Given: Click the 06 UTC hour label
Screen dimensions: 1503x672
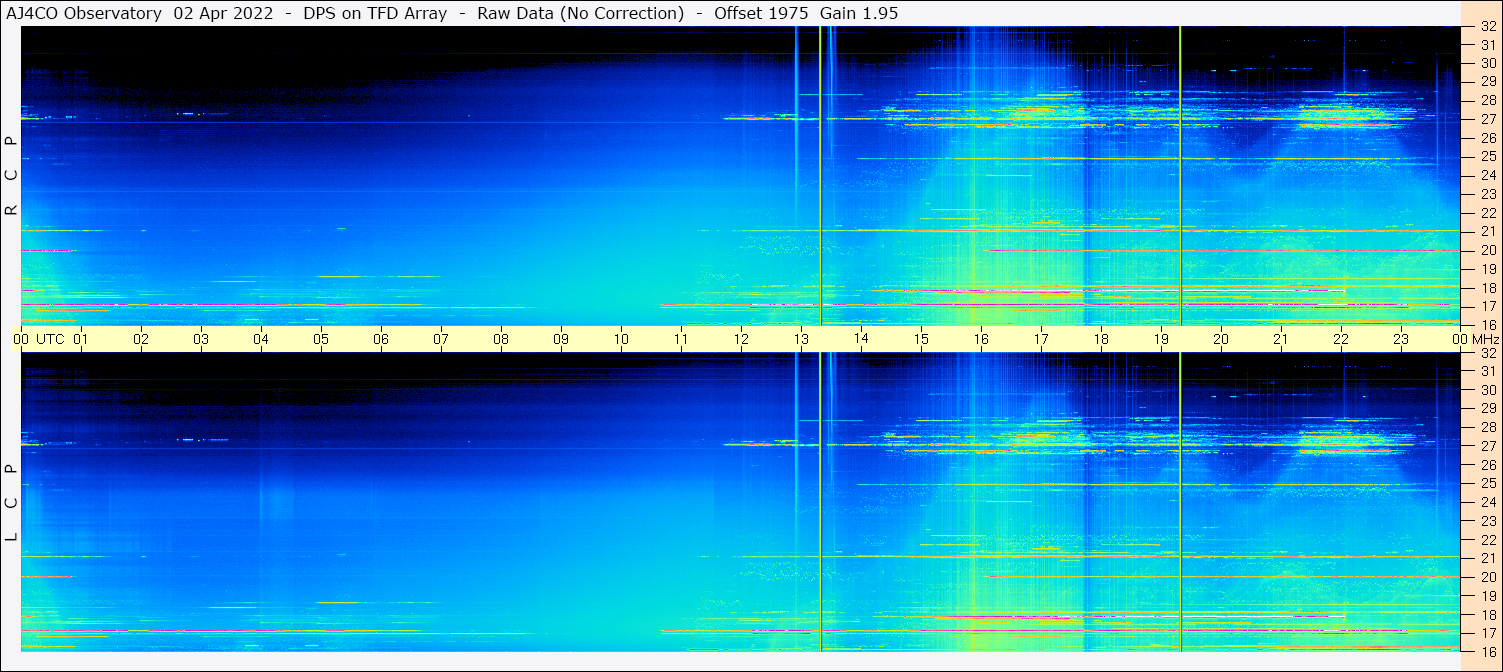Looking at the screenshot, I should (381, 339).
